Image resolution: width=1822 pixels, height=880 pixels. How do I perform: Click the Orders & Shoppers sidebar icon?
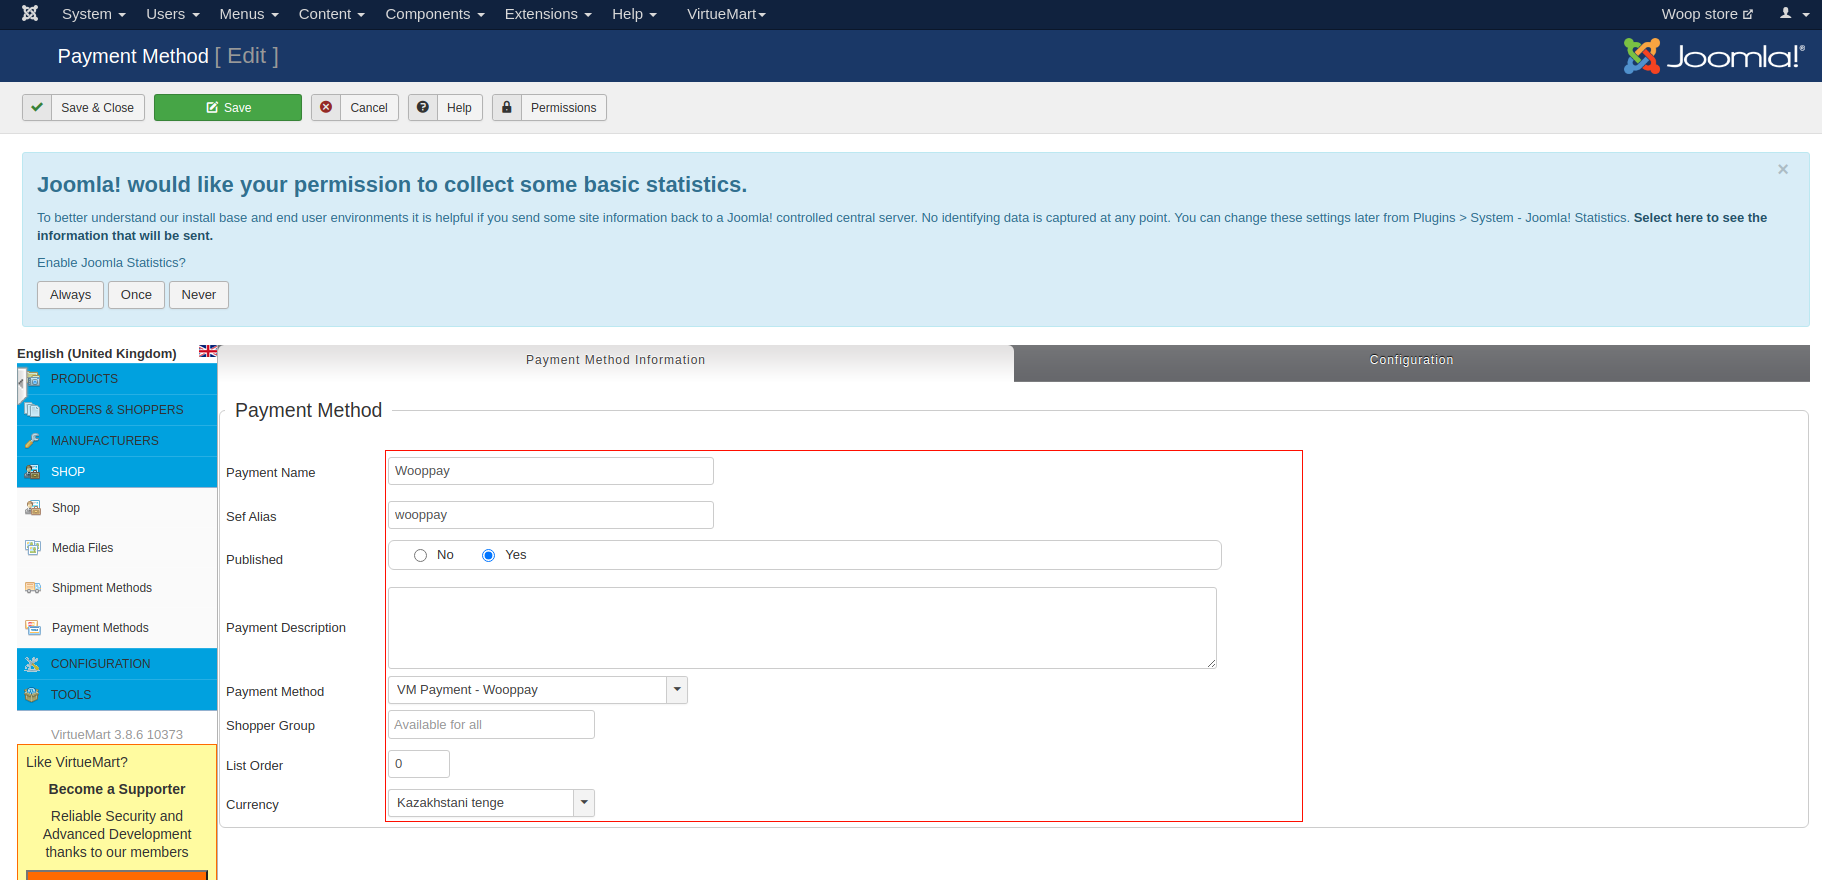pos(33,410)
